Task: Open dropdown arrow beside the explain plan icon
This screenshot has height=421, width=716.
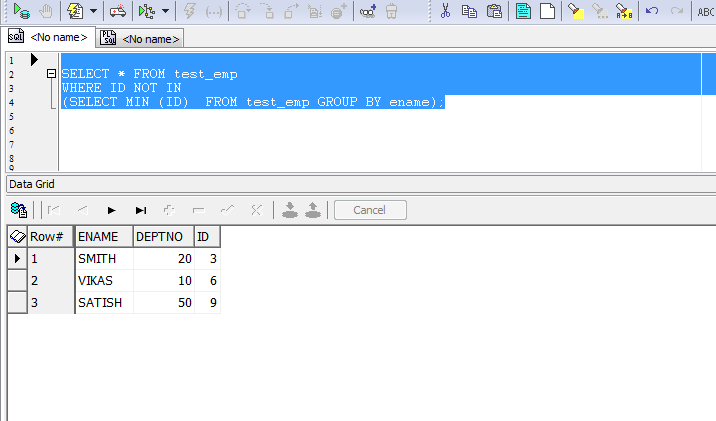Action: click(x=165, y=11)
